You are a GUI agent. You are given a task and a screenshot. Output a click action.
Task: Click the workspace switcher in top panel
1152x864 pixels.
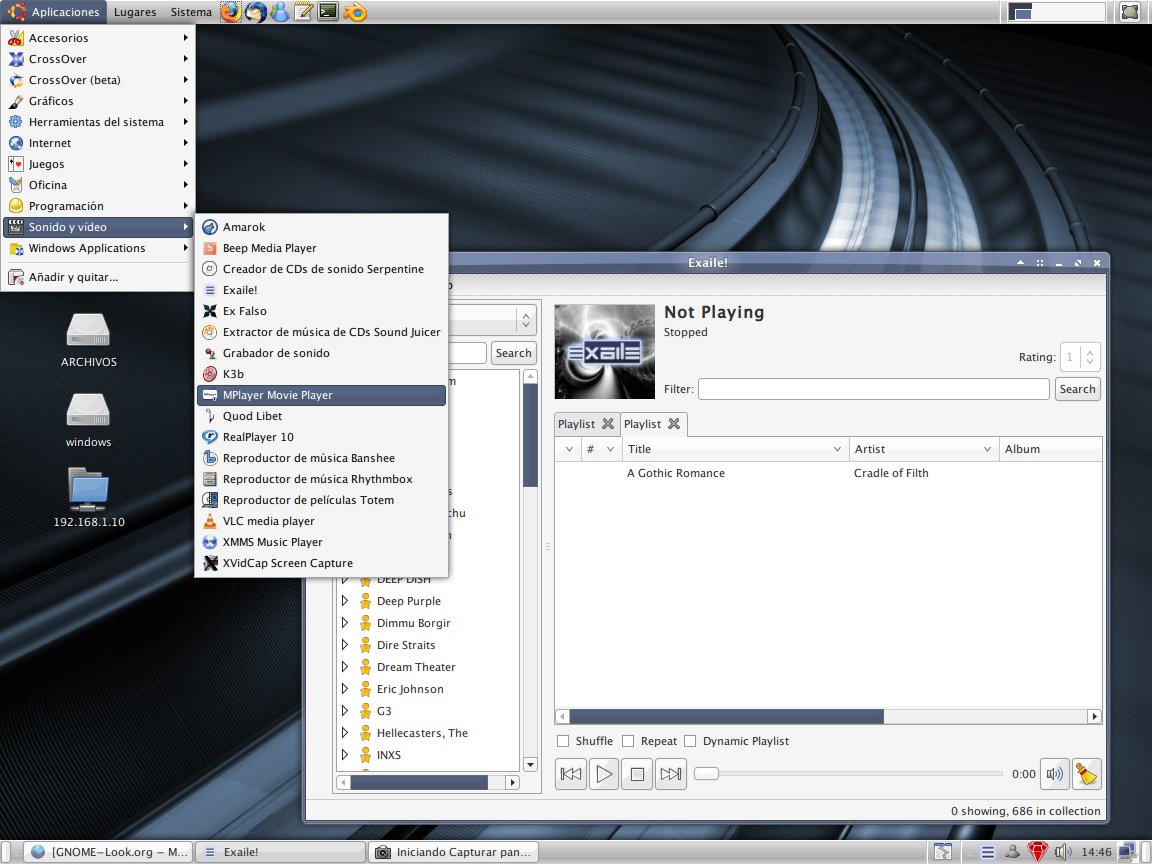[x=1056, y=12]
